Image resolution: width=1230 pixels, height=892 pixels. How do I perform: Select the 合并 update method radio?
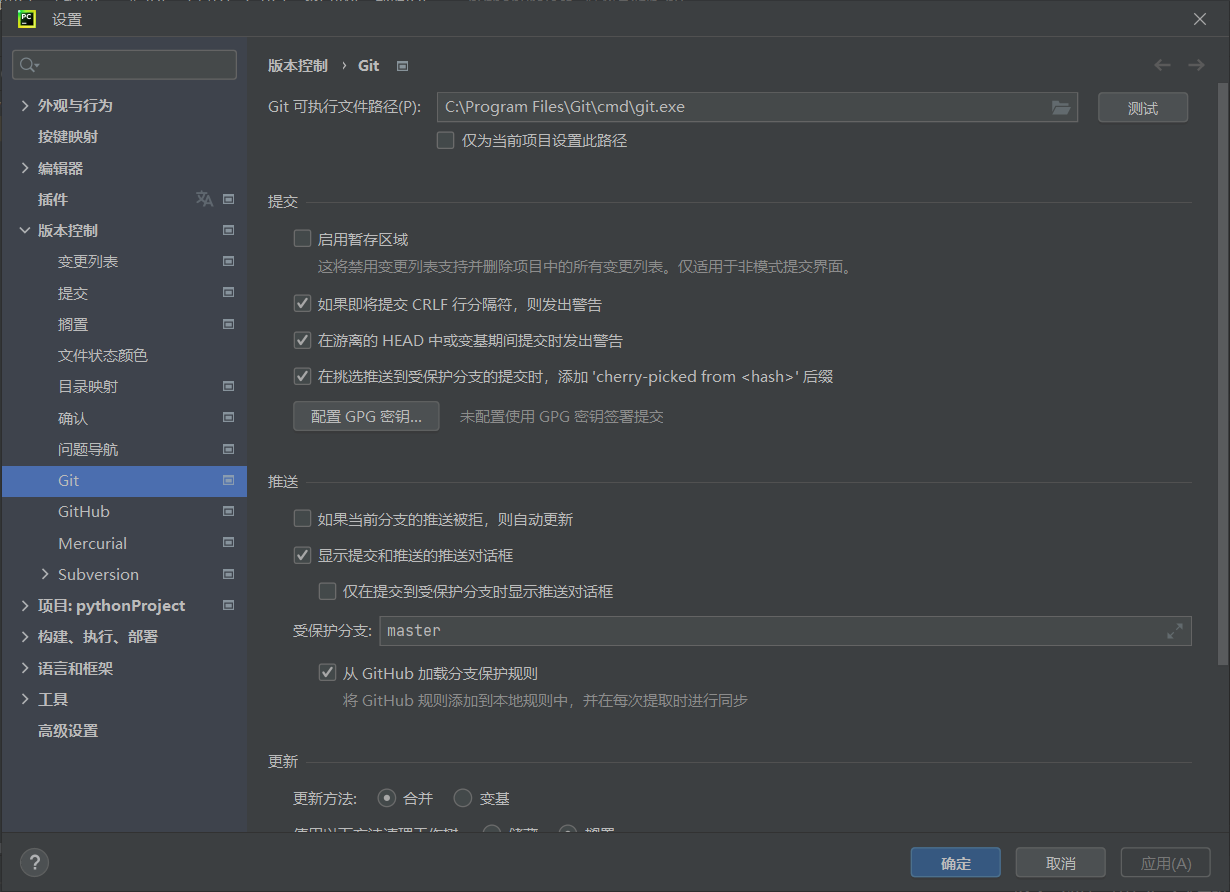pos(387,798)
